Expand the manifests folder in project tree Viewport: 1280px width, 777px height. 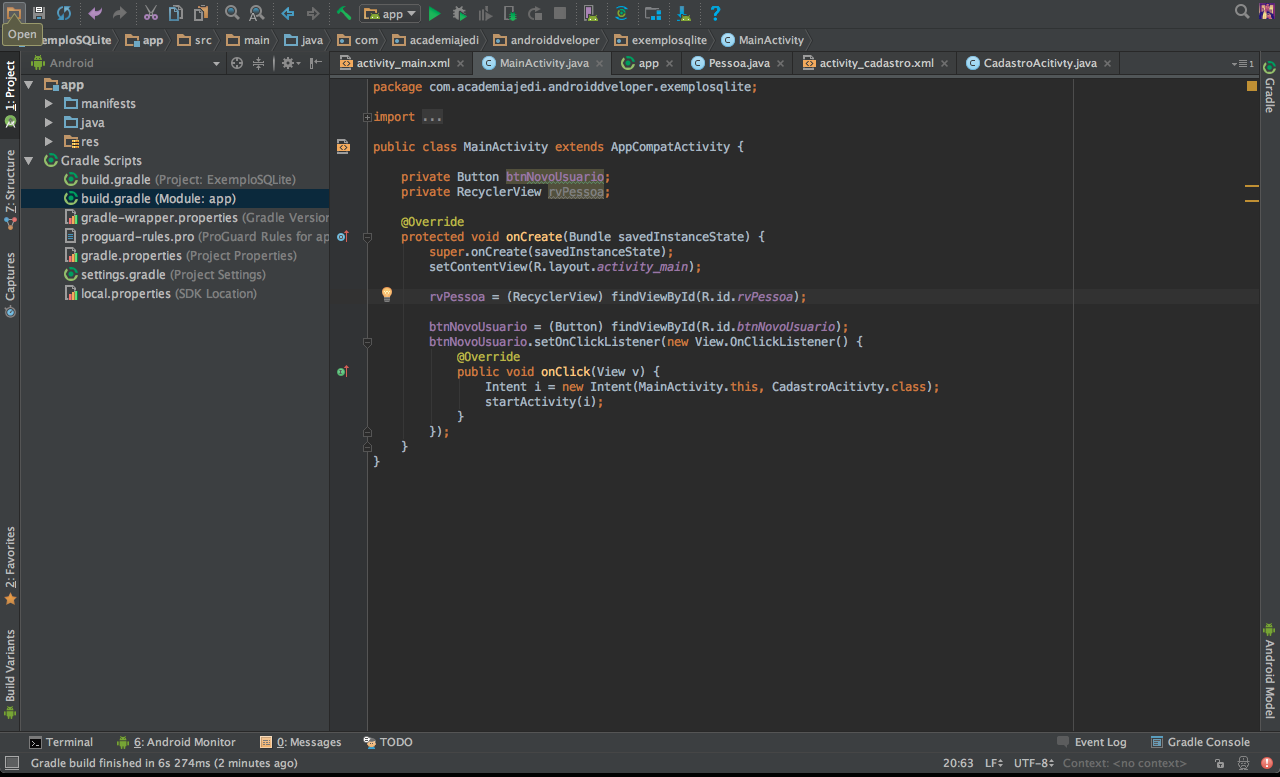(48, 104)
